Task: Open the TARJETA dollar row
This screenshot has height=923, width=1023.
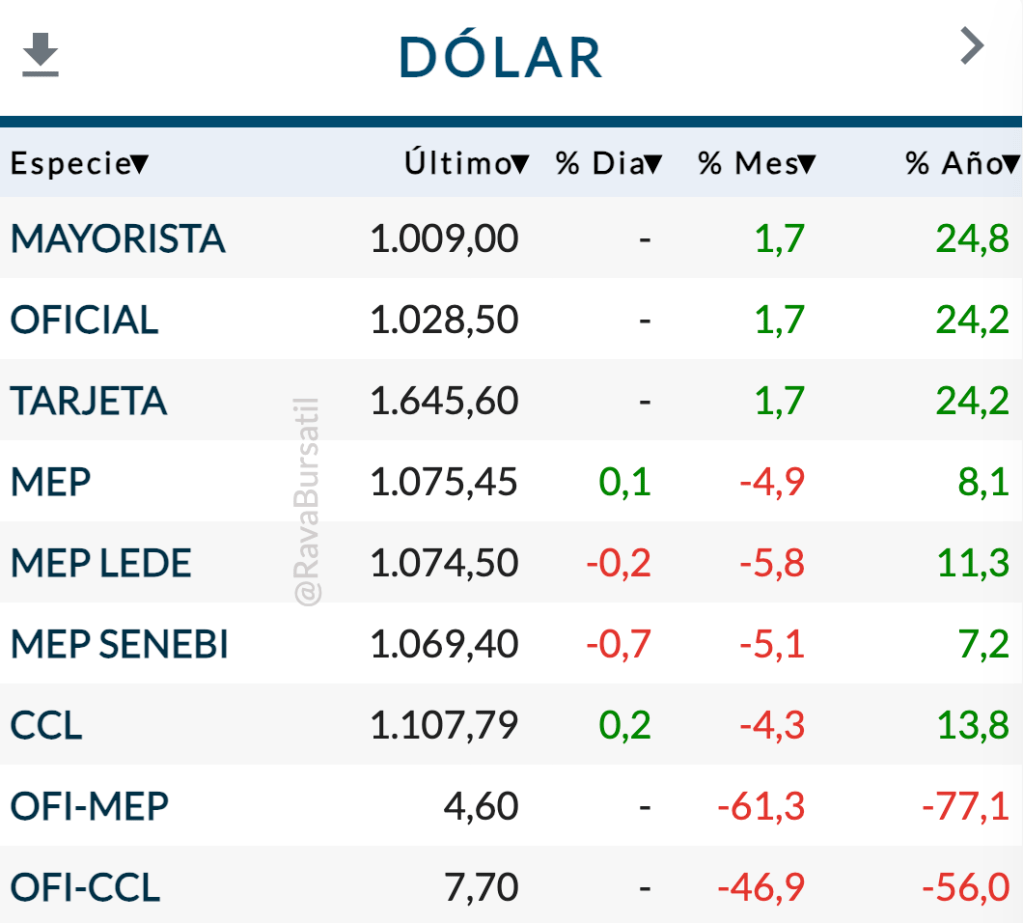Action: click(88, 401)
